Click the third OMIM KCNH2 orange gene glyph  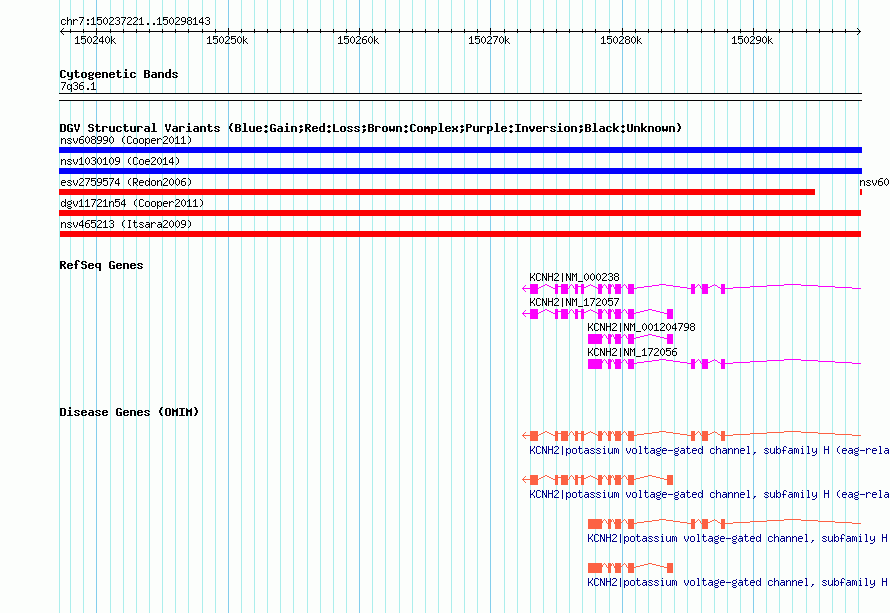[724, 523]
